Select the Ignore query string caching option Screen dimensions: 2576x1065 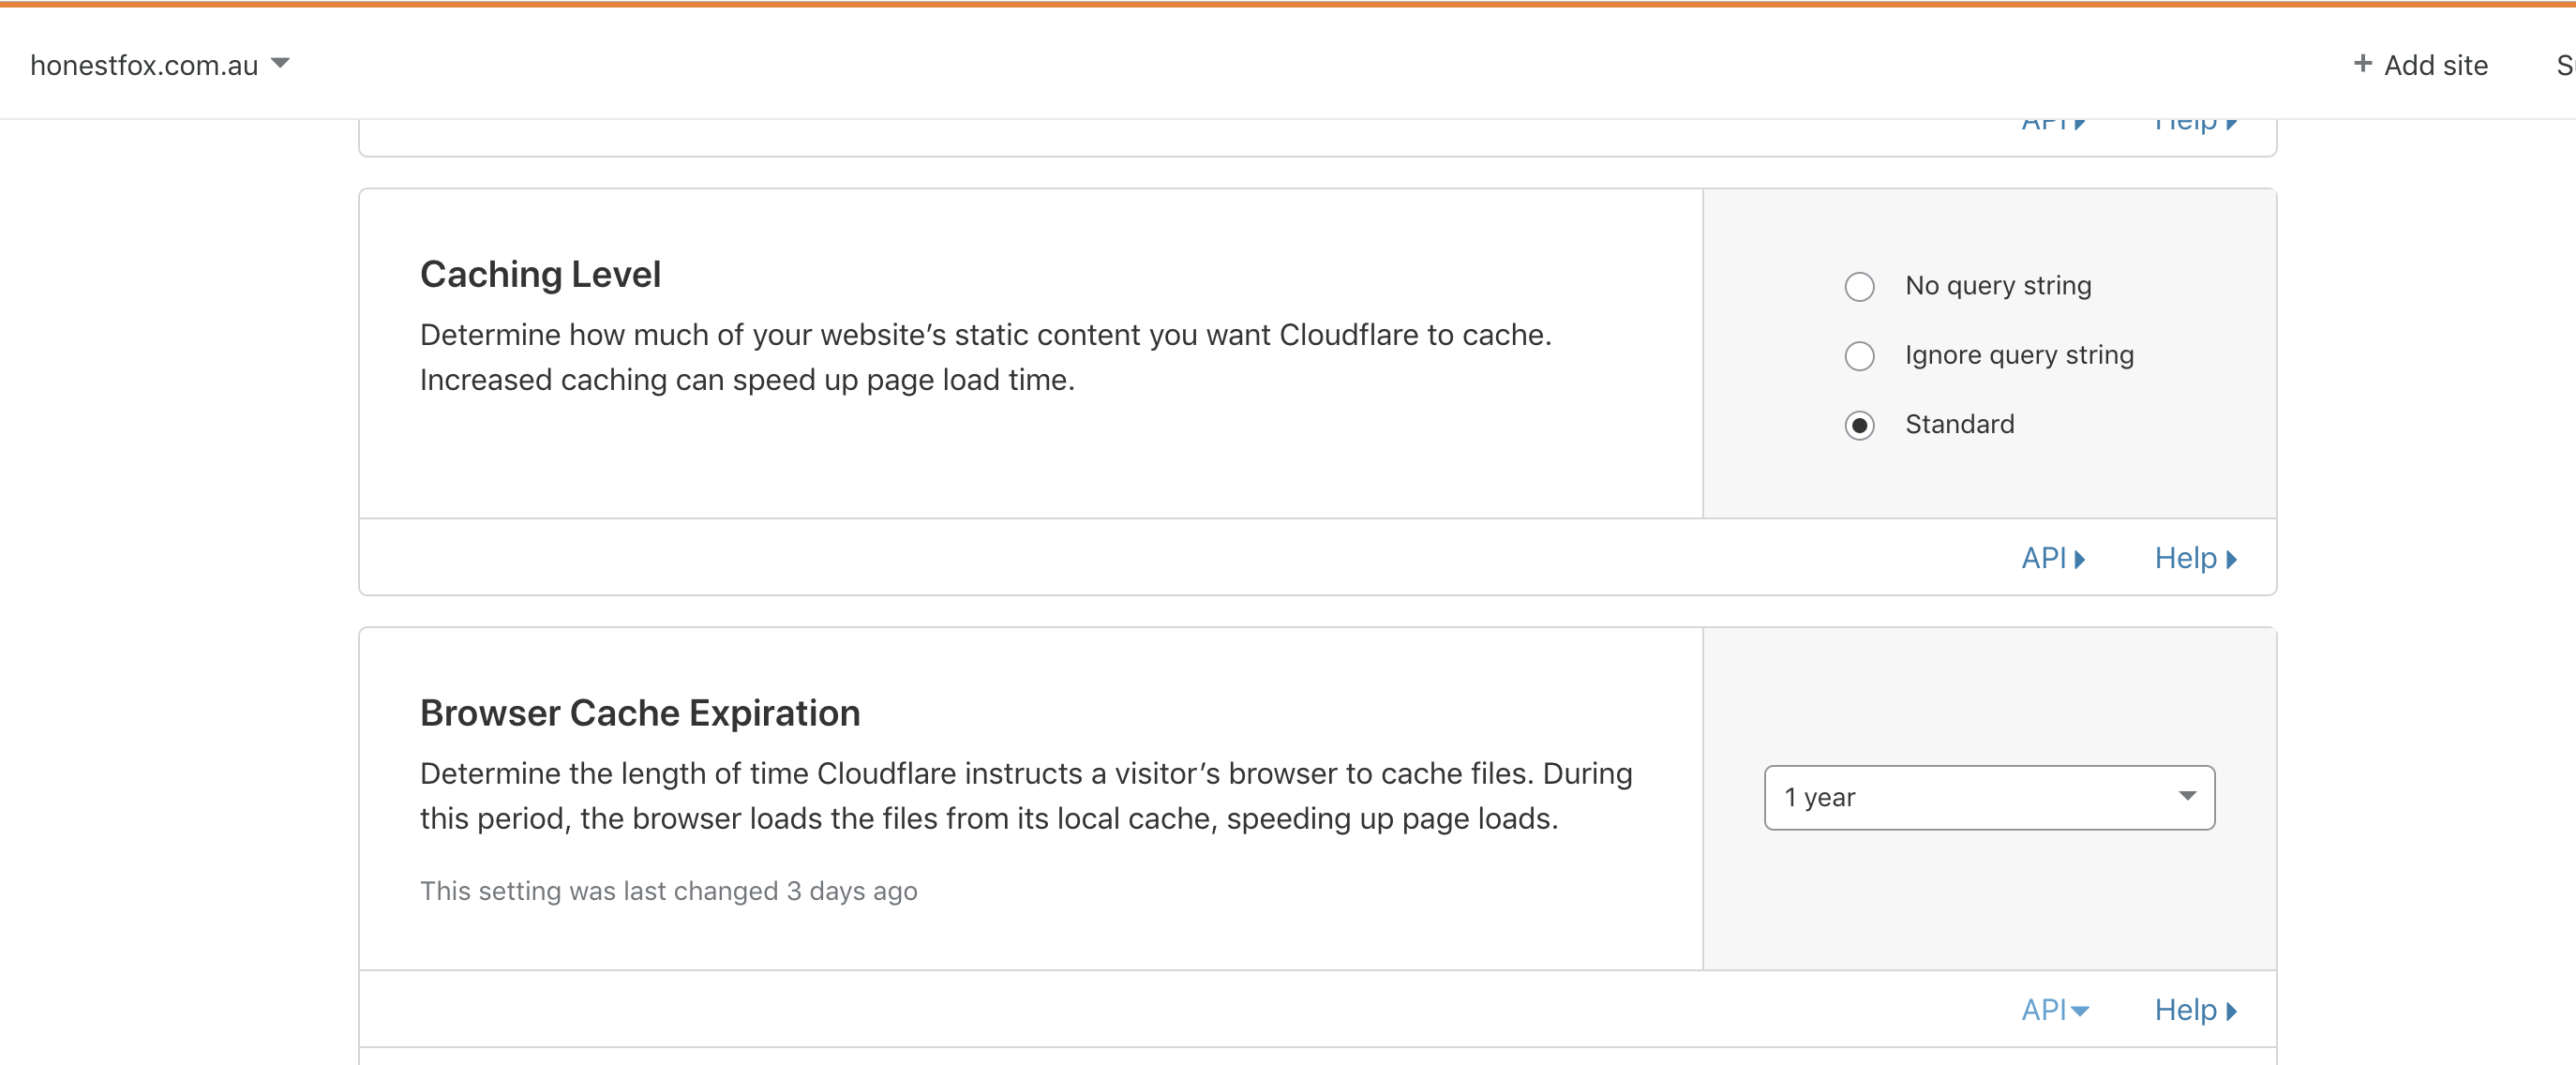click(1859, 356)
